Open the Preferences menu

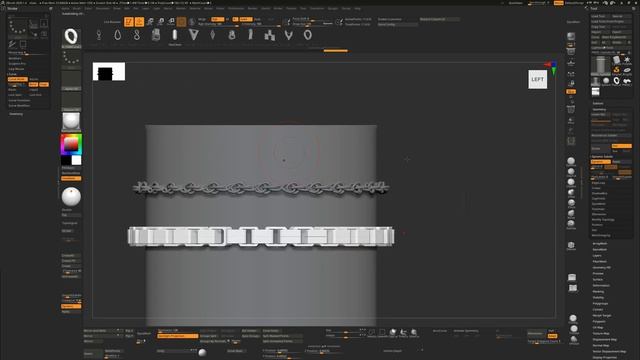[236, 8]
